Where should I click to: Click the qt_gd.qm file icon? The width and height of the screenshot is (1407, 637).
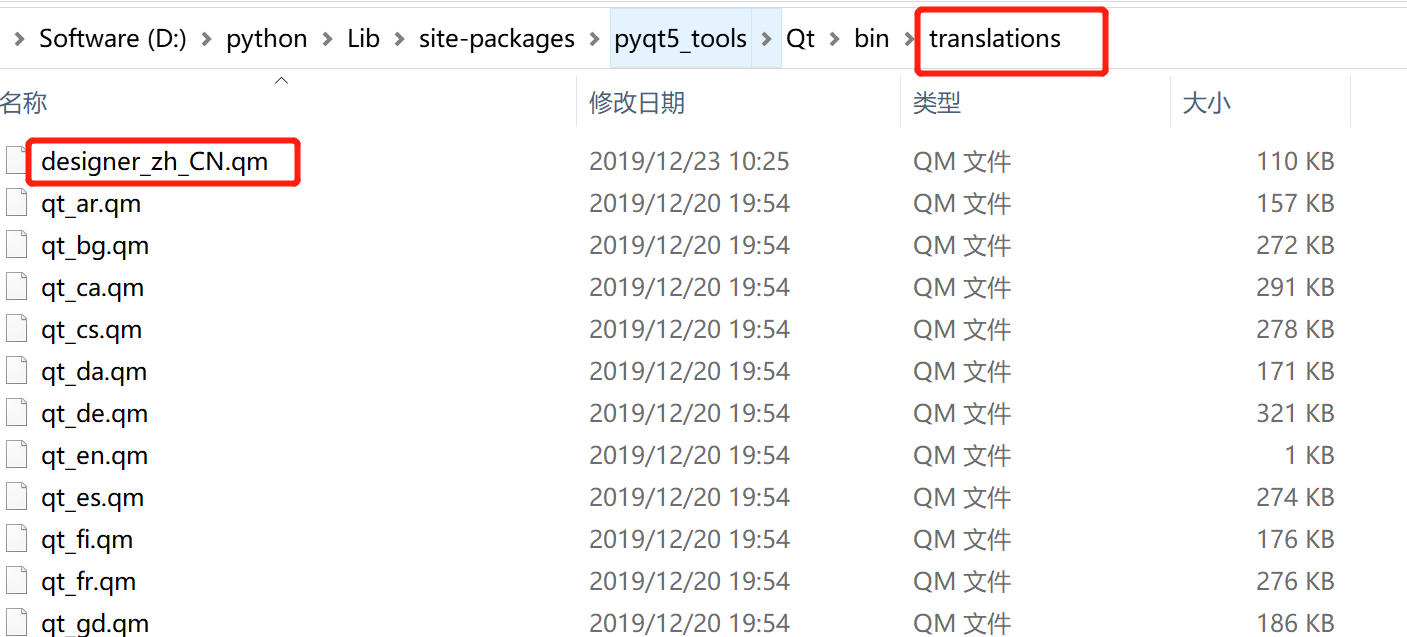click(17, 623)
